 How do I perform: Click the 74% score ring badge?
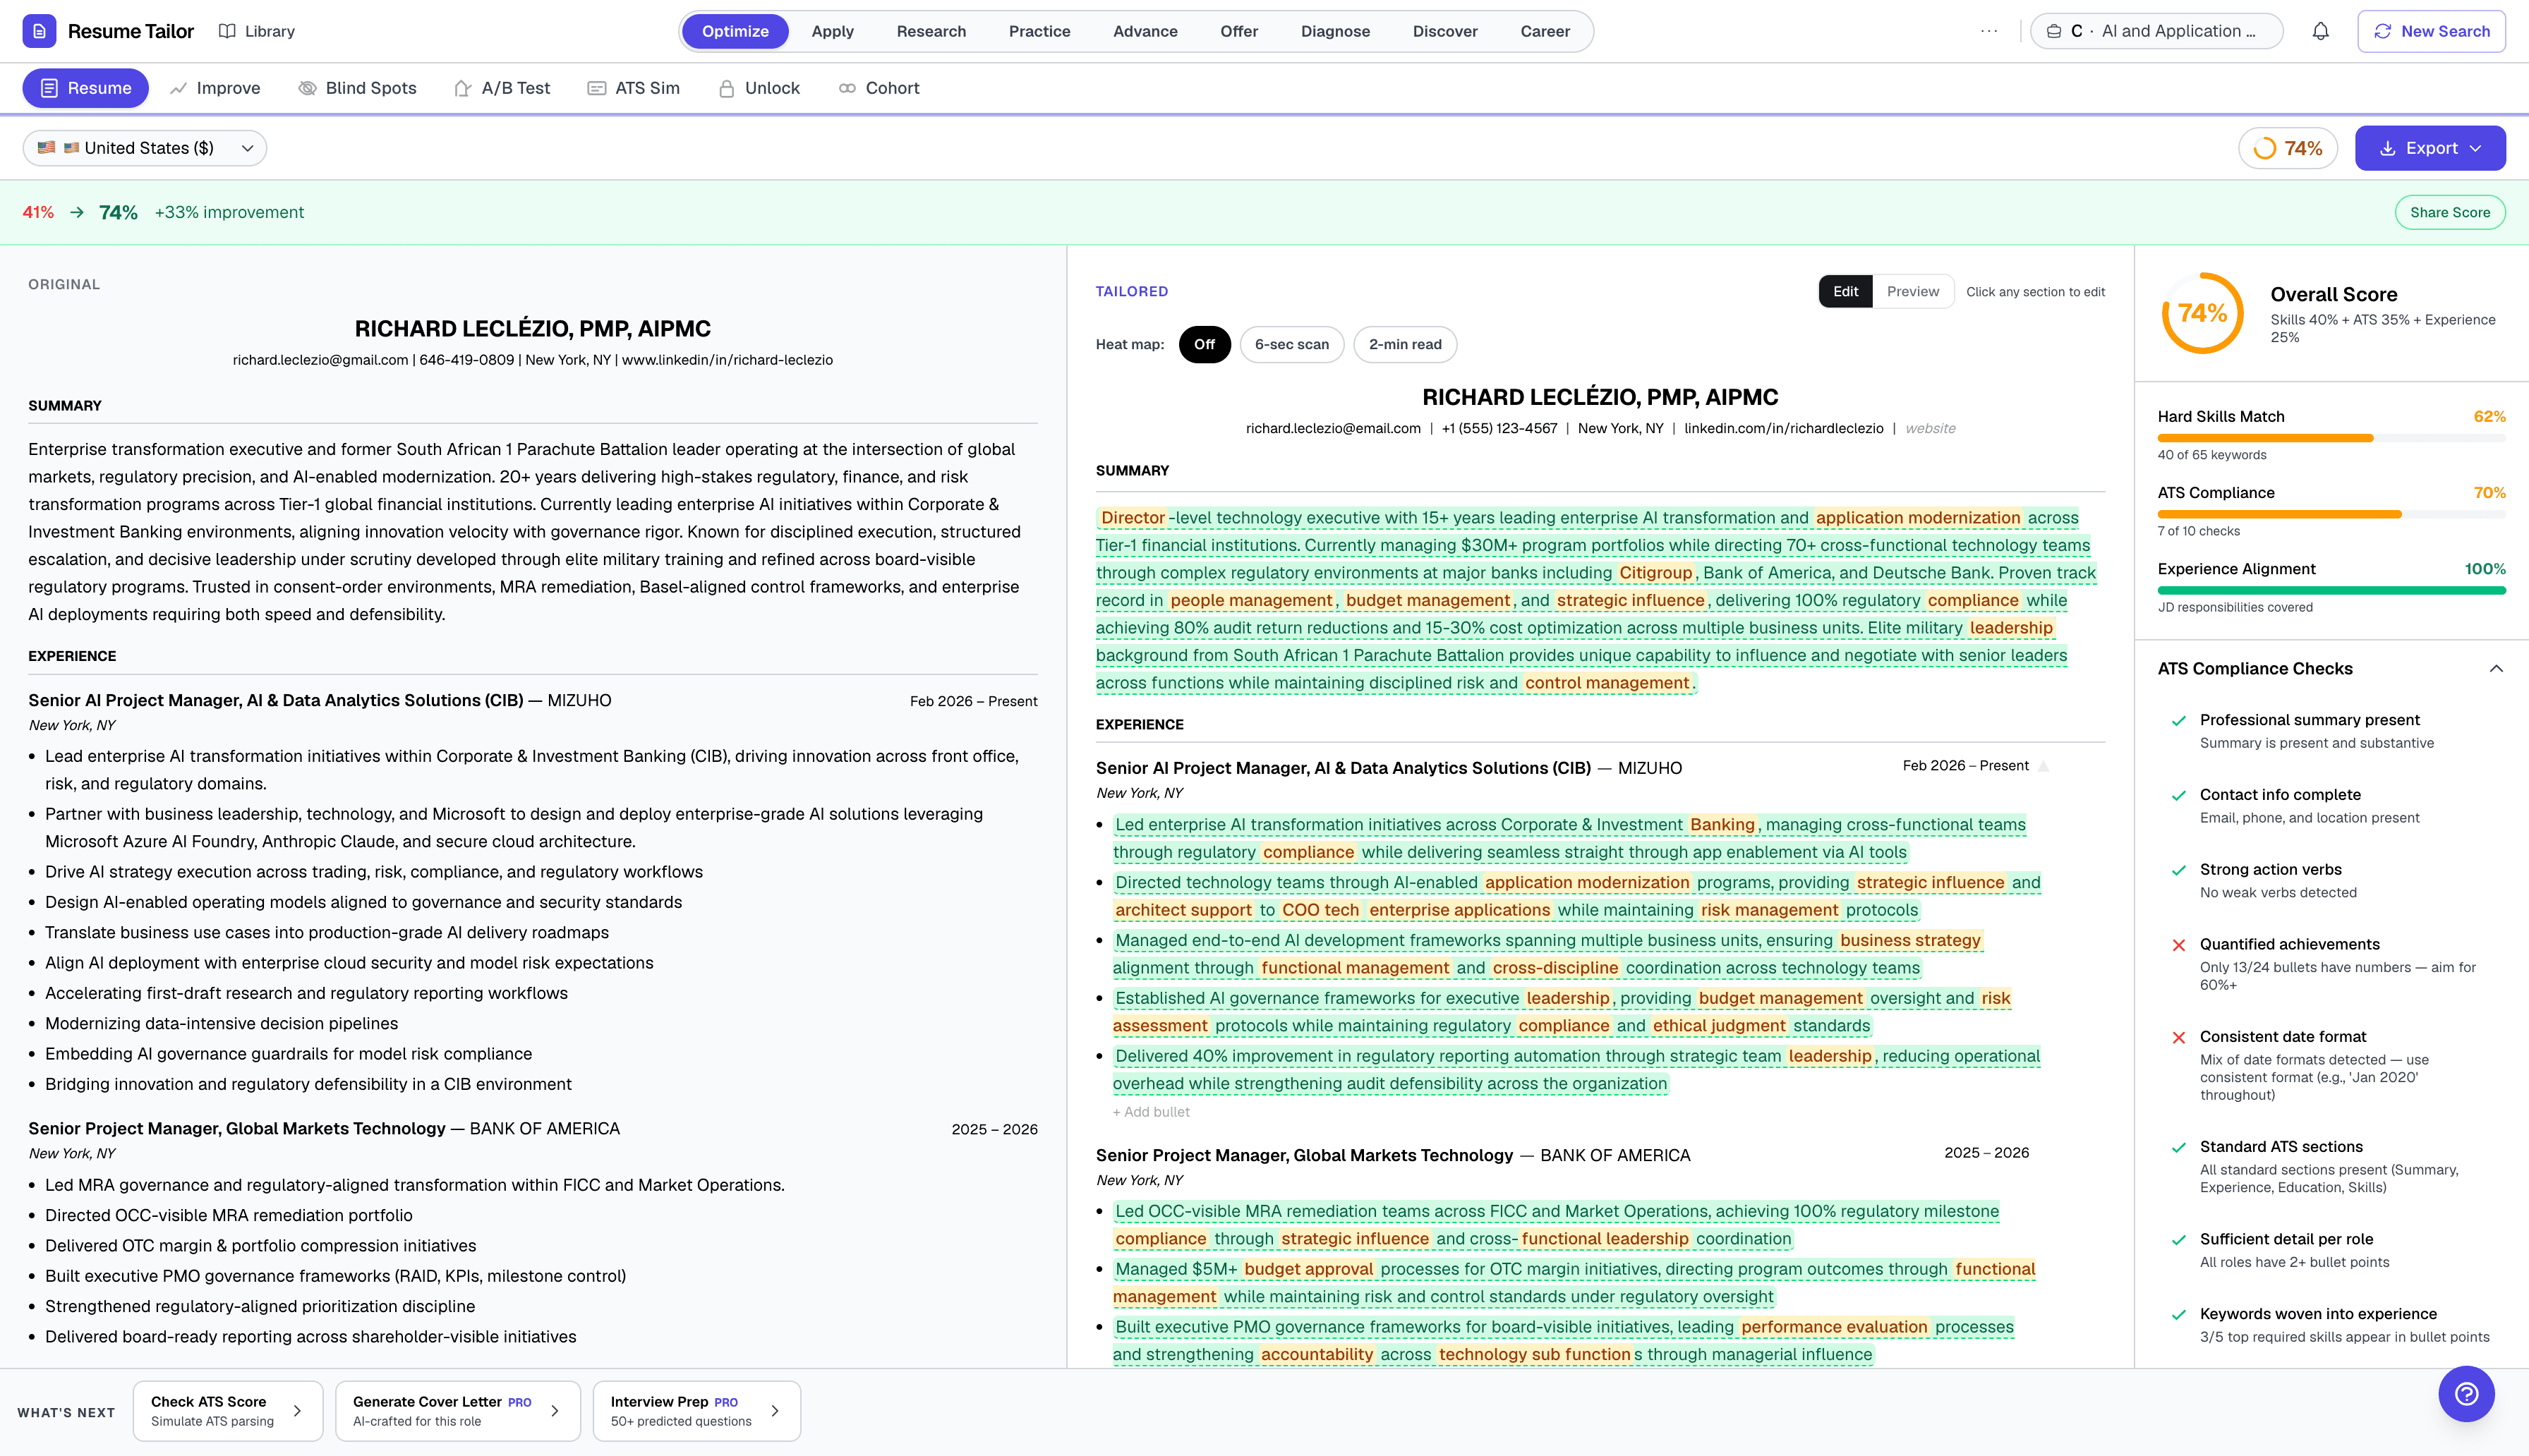[2287, 148]
